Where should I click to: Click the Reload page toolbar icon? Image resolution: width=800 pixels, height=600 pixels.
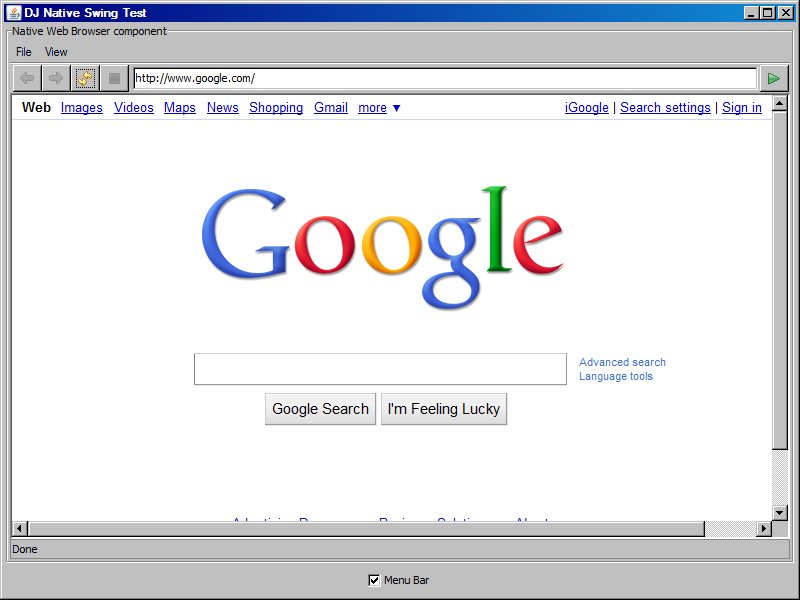coord(85,78)
